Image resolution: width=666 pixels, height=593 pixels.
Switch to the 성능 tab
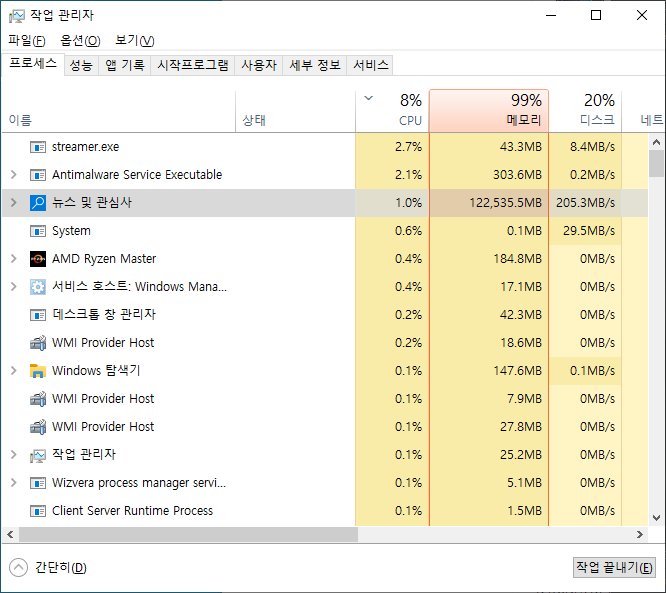point(81,65)
